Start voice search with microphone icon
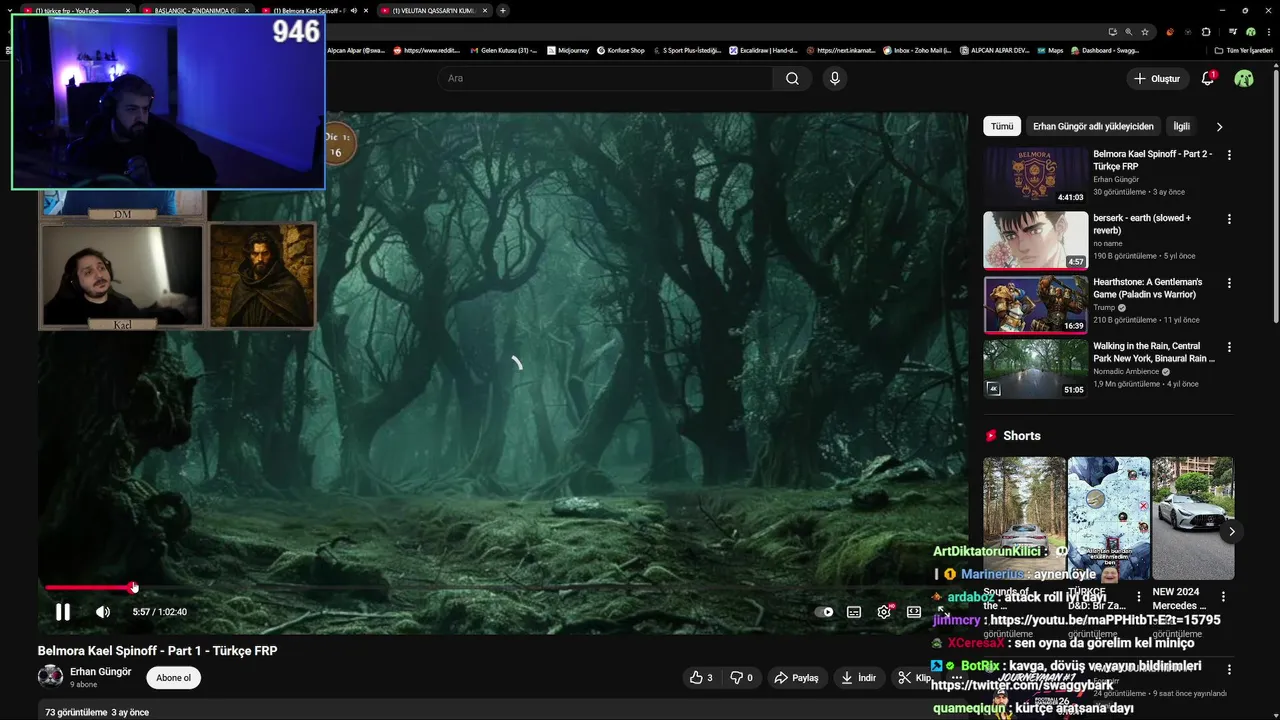Screen dimensions: 1280x720 pos(835,78)
